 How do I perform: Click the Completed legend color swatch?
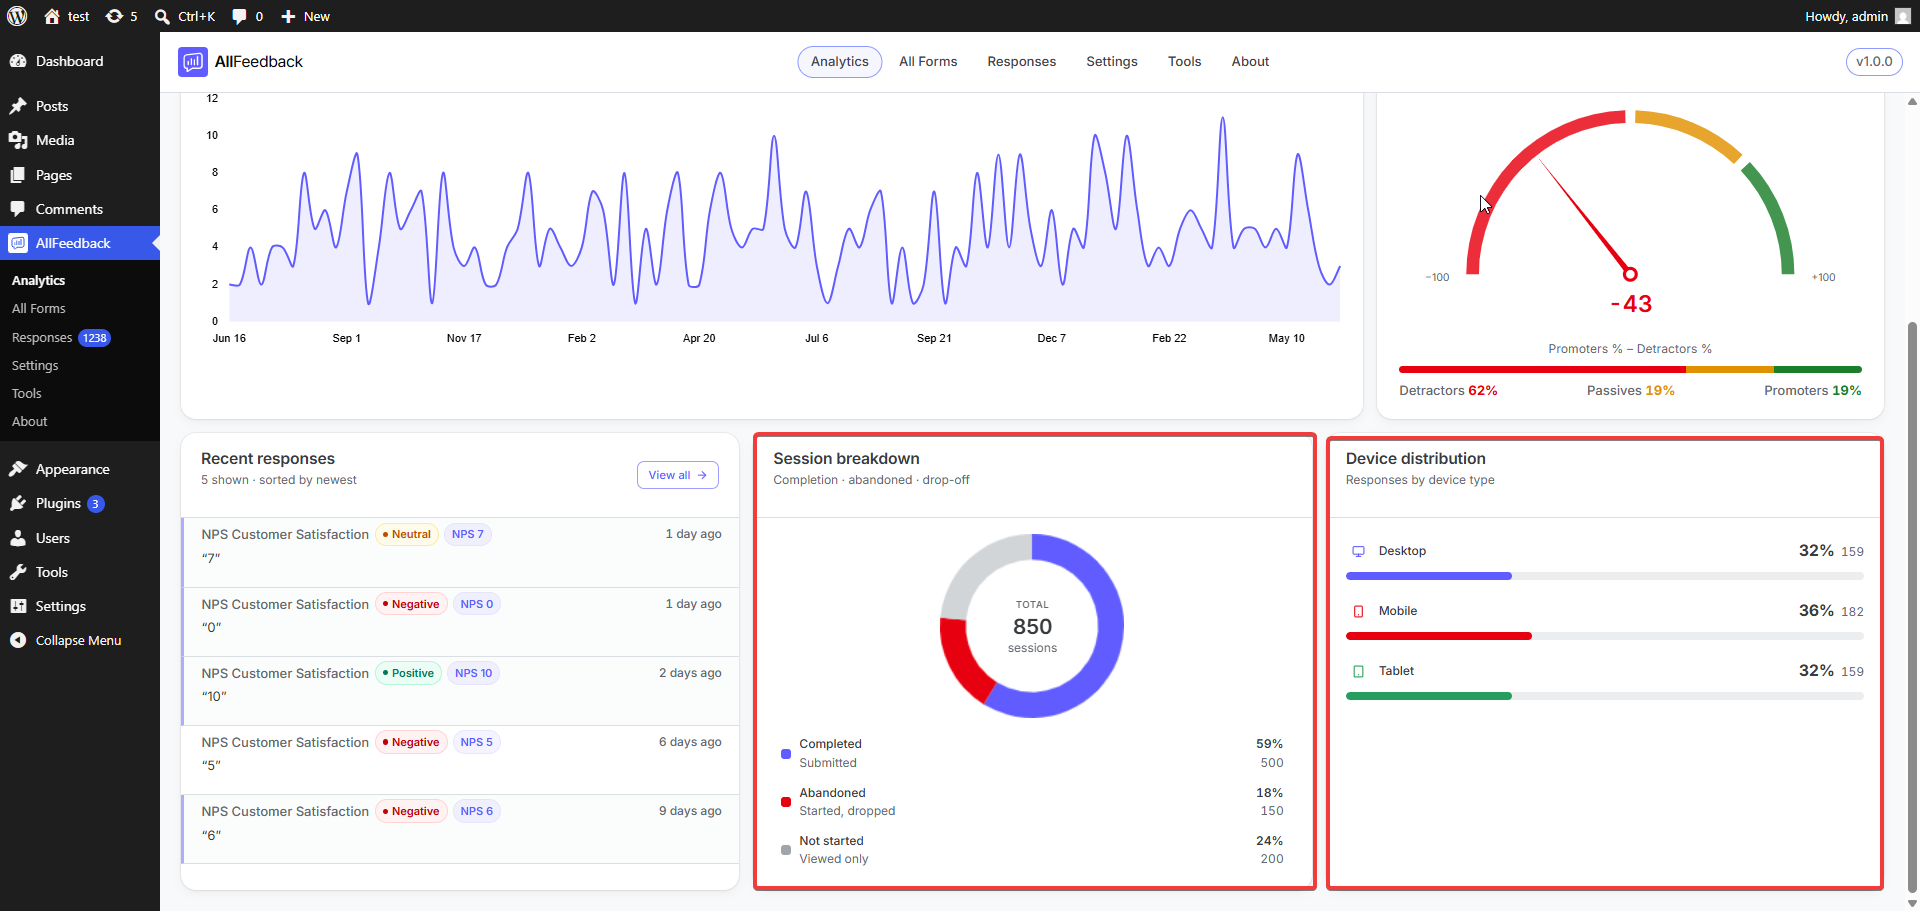pos(786,754)
